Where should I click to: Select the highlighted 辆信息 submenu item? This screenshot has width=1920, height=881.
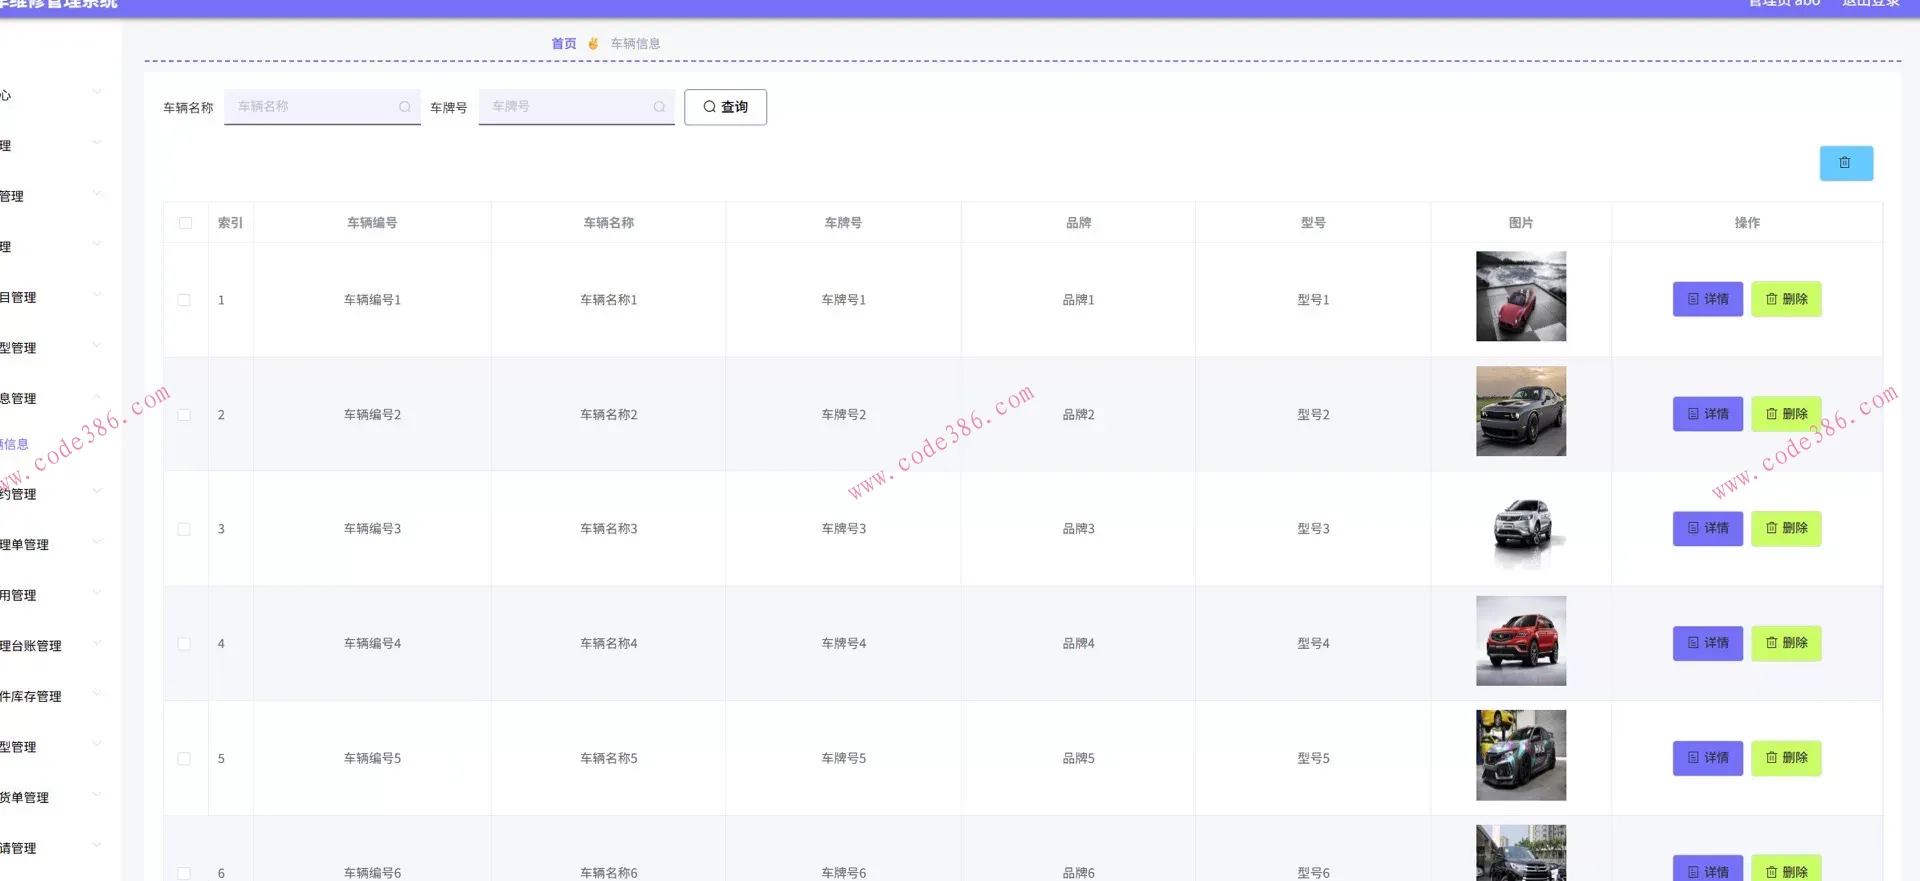(x=14, y=445)
